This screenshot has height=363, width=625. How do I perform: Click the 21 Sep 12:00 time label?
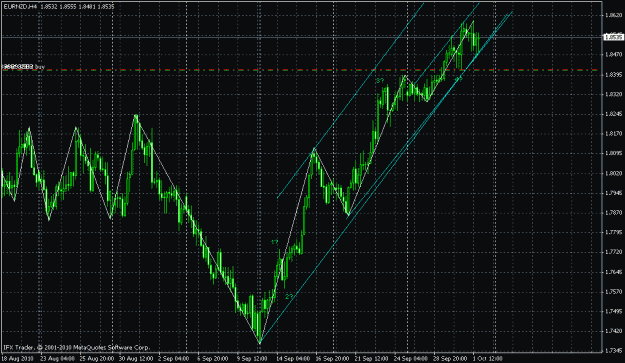371,358
